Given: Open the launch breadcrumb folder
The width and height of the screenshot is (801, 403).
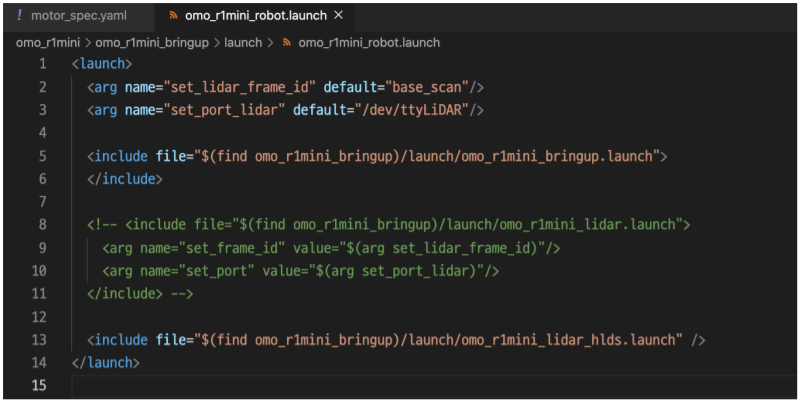Looking at the screenshot, I should (243, 42).
